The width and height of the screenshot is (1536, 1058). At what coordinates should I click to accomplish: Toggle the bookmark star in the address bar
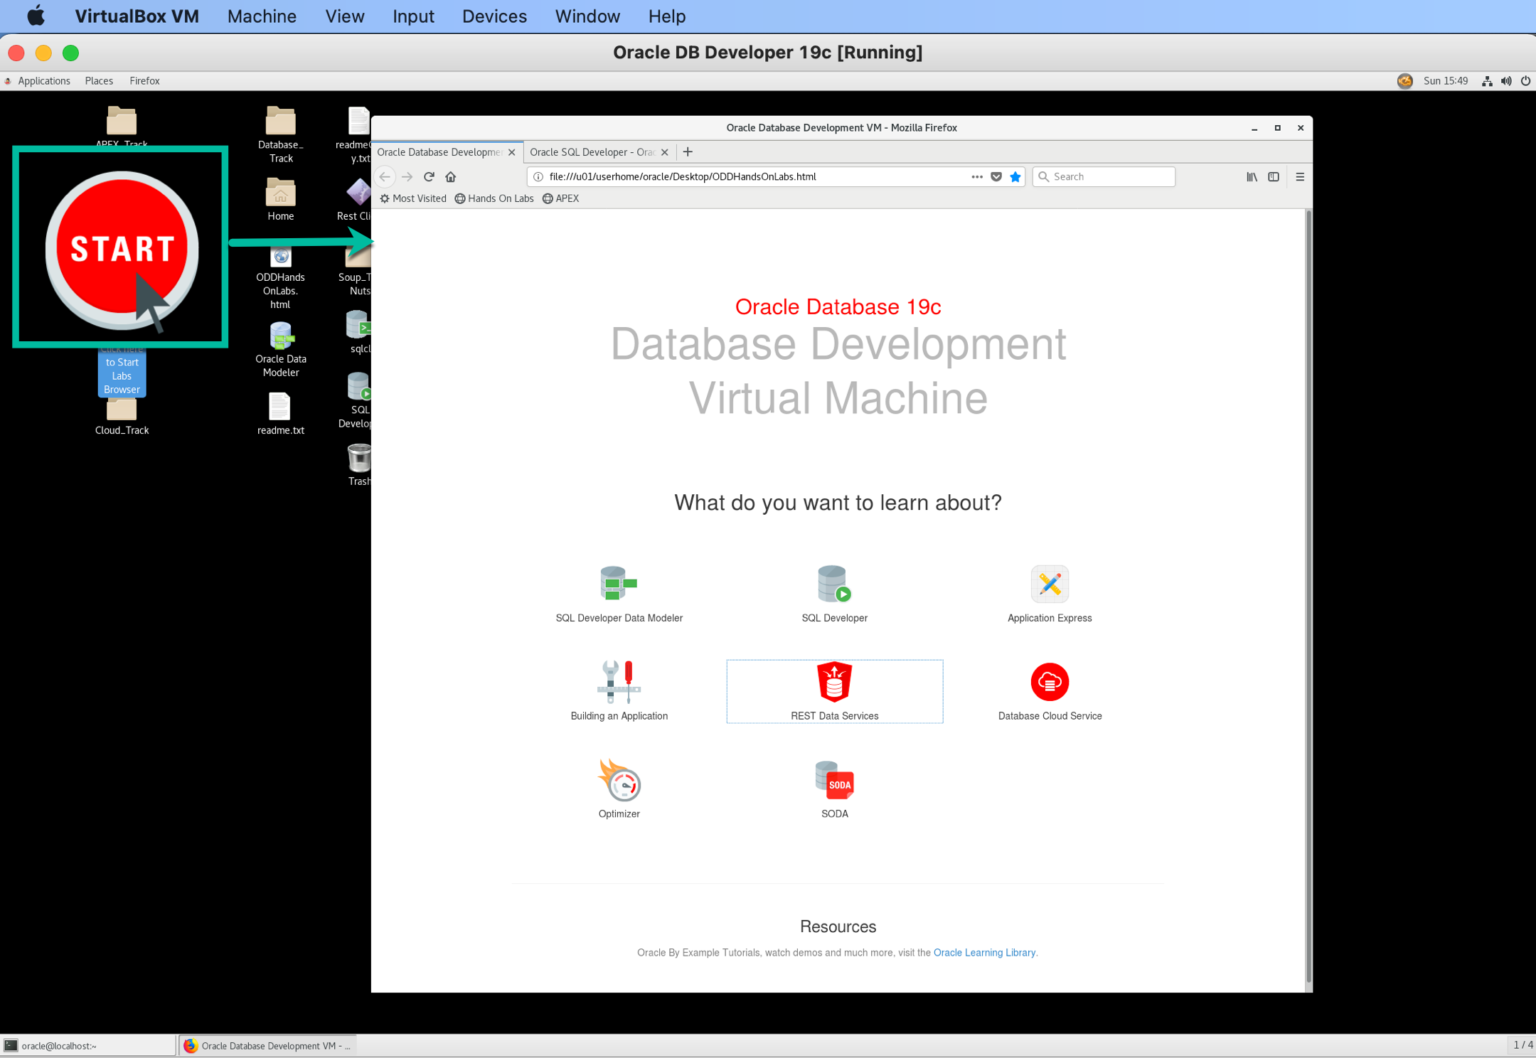pos(1015,176)
